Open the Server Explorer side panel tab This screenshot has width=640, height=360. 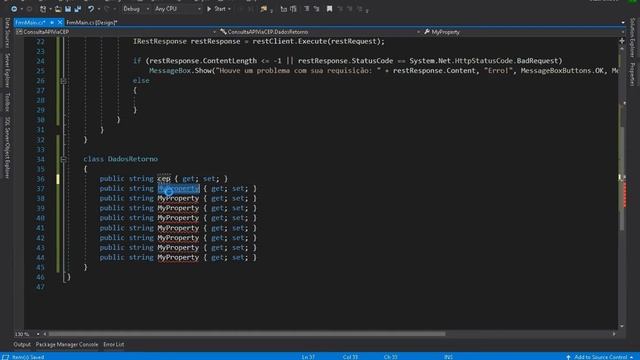tap(7, 70)
